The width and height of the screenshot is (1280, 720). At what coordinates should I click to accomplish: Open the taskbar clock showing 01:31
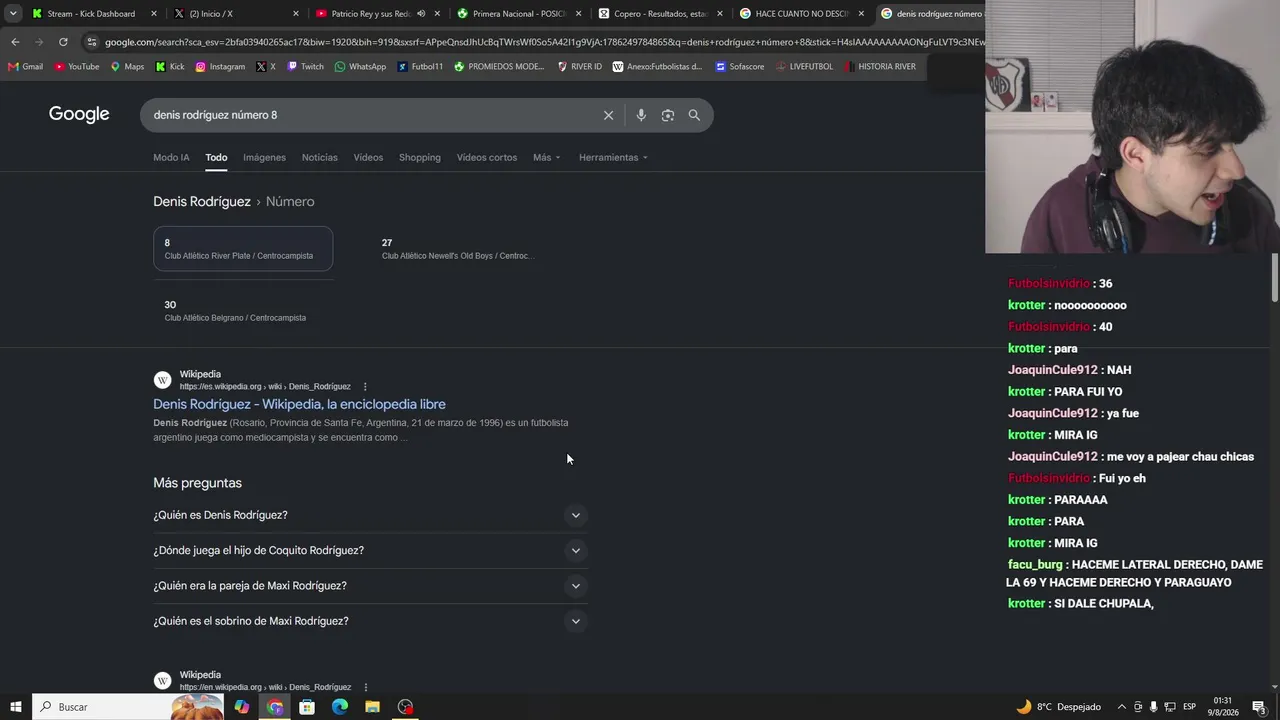coord(1222,707)
